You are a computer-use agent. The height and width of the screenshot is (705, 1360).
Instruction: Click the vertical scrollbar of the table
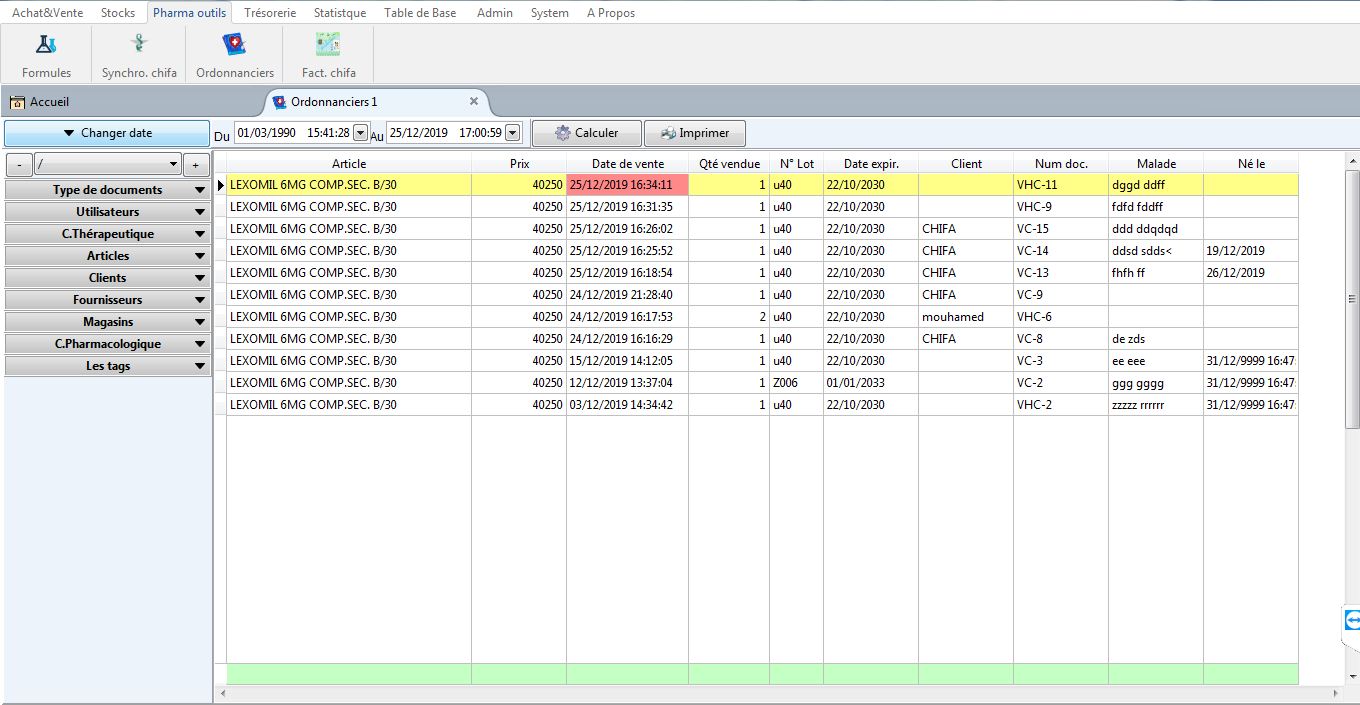1352,300
